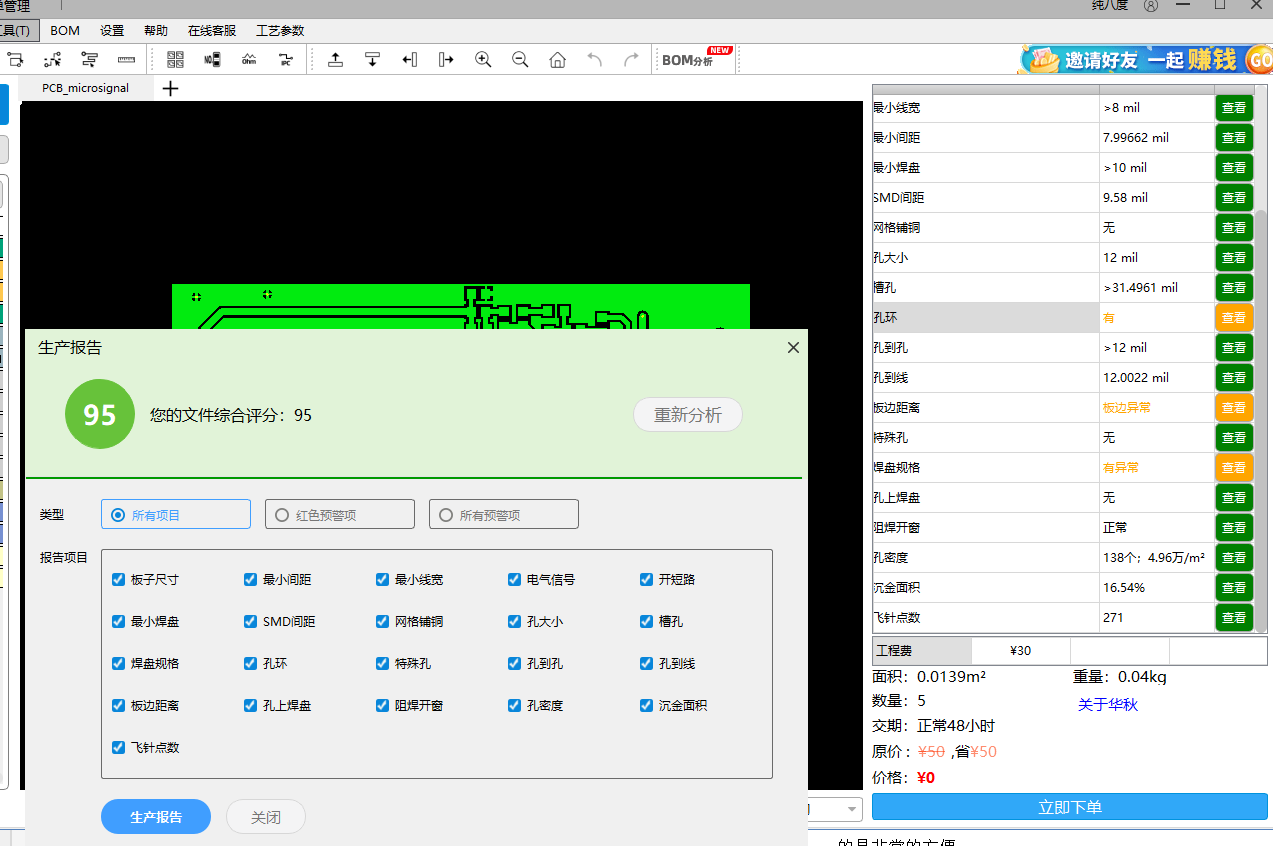Toggle the 网格铺铜 checkbox

pyautogui.click(x=383, y=621)
